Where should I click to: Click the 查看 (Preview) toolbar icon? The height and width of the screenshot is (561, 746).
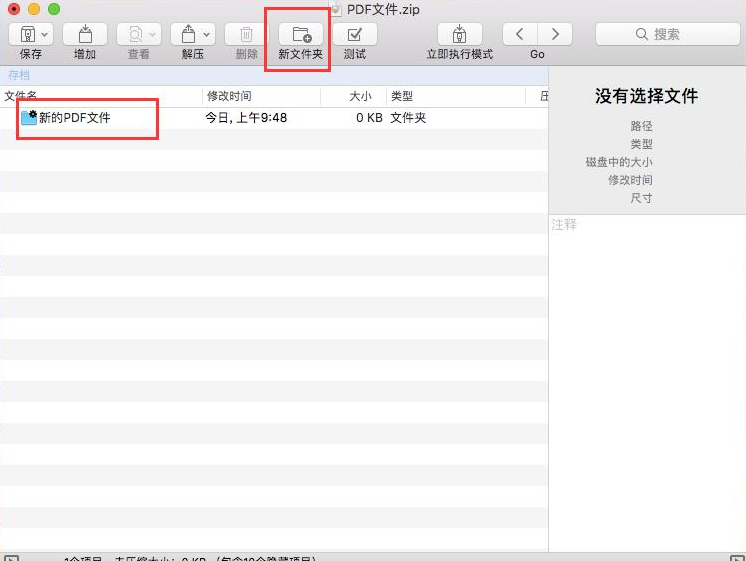tap(133, 34)
